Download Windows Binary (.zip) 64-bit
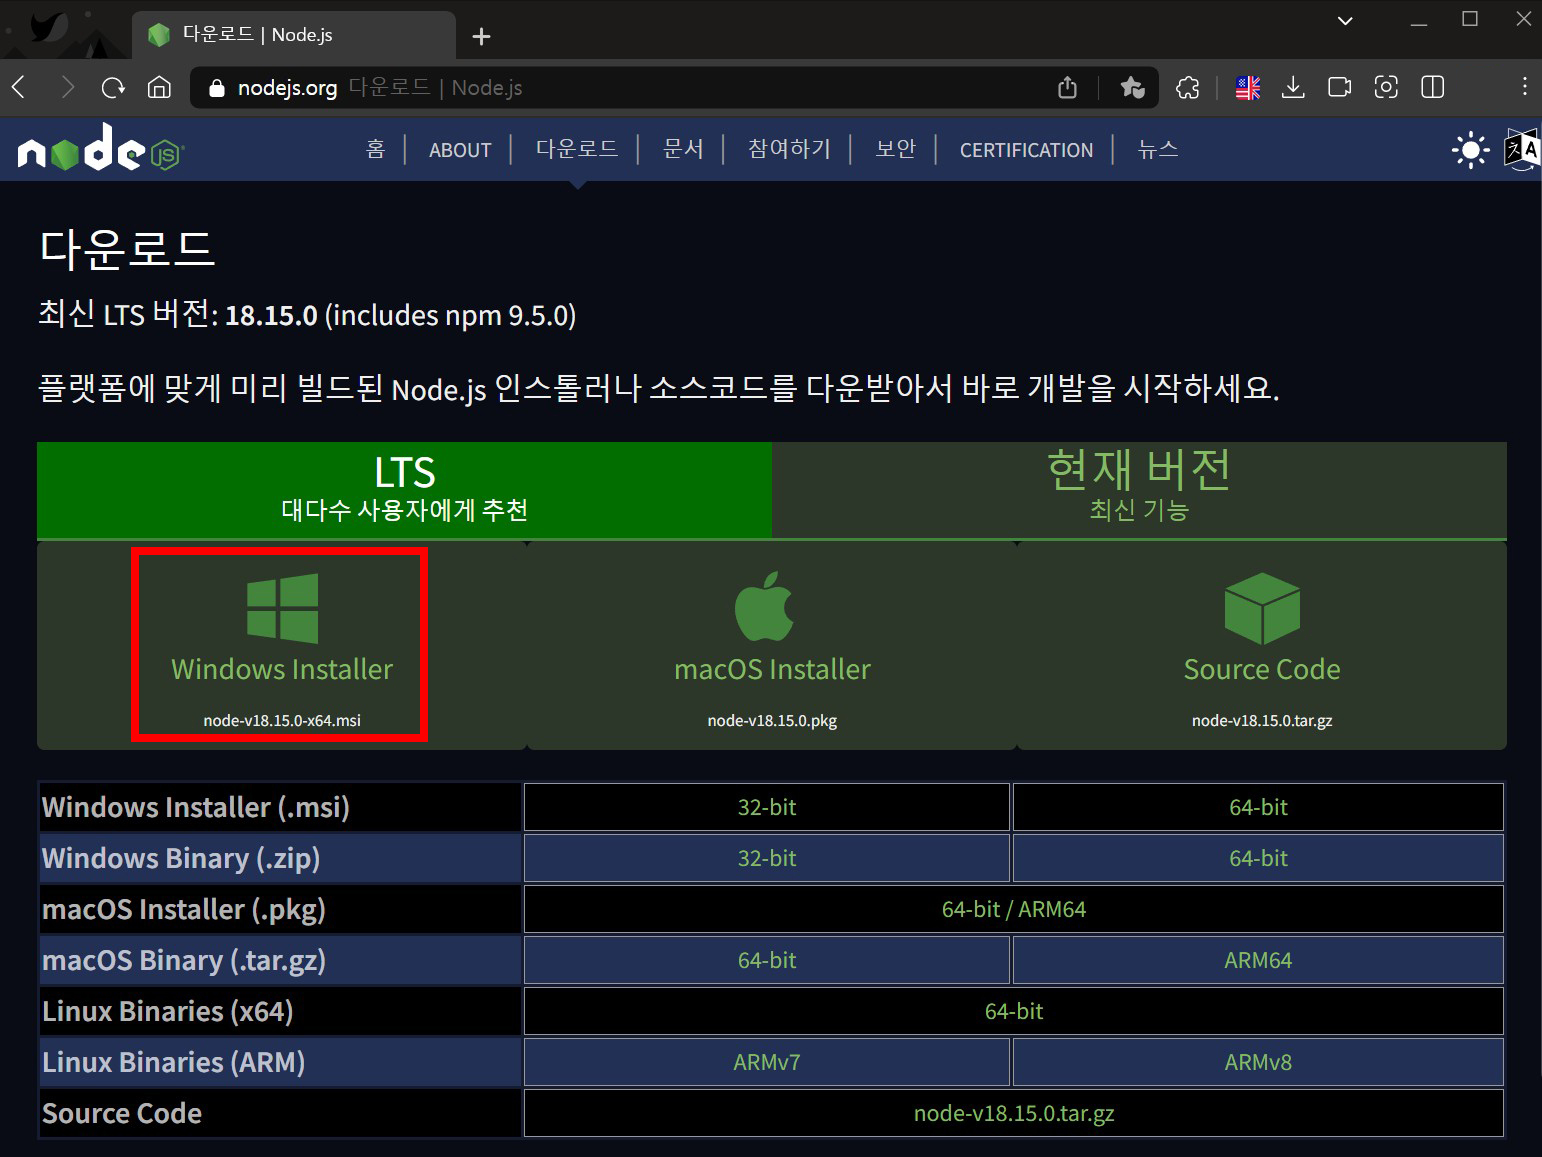 click(1258, 858)
